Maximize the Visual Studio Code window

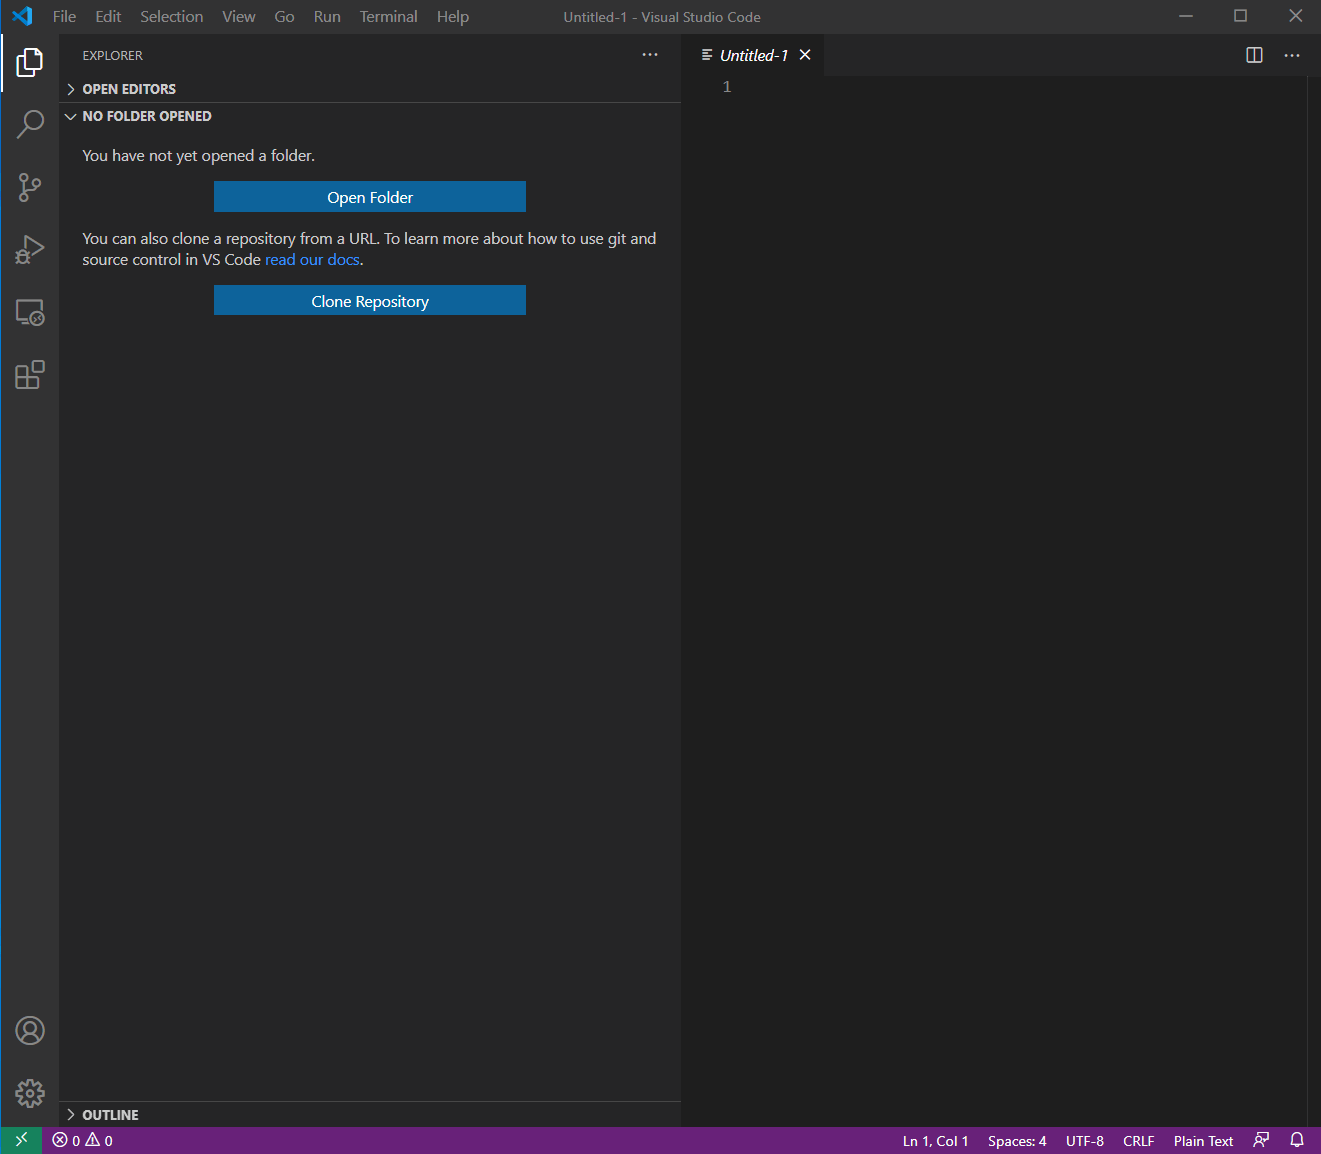tap(1240, 16)
